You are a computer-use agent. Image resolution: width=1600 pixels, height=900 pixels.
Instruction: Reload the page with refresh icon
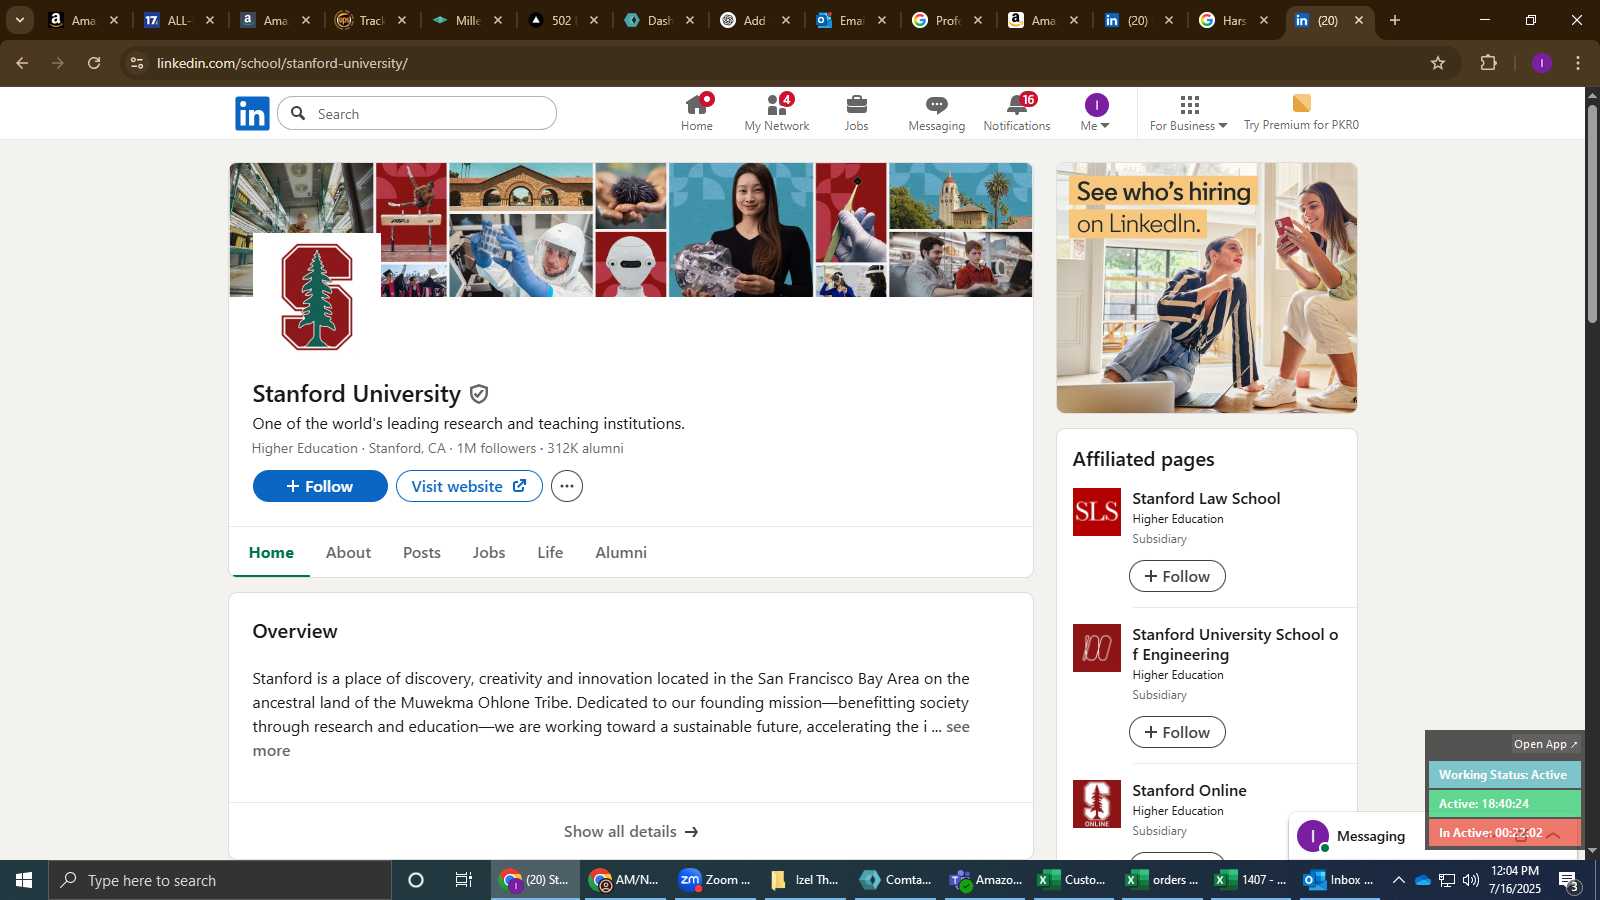point(94,63)
